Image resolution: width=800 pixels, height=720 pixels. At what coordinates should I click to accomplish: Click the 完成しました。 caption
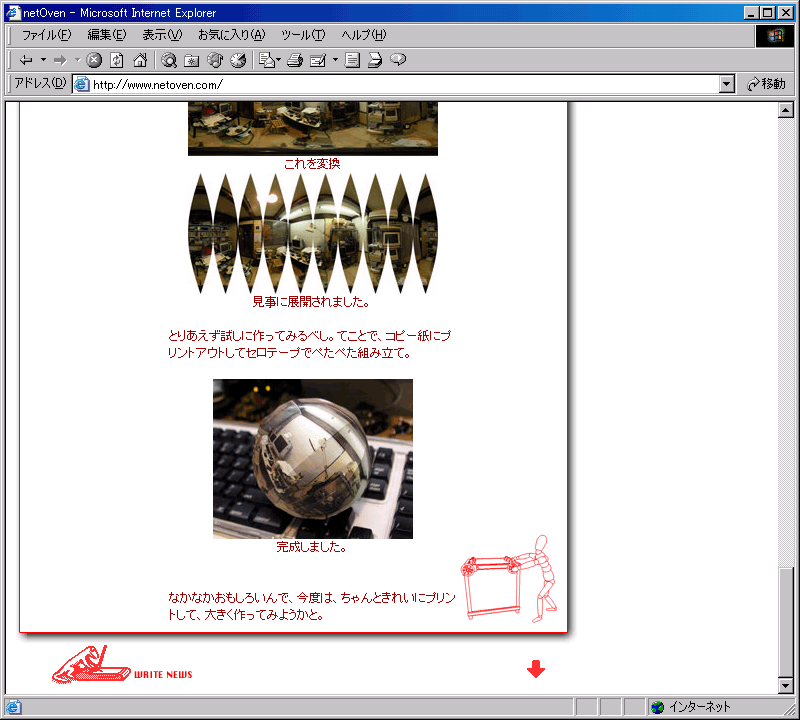pos(312,547)
